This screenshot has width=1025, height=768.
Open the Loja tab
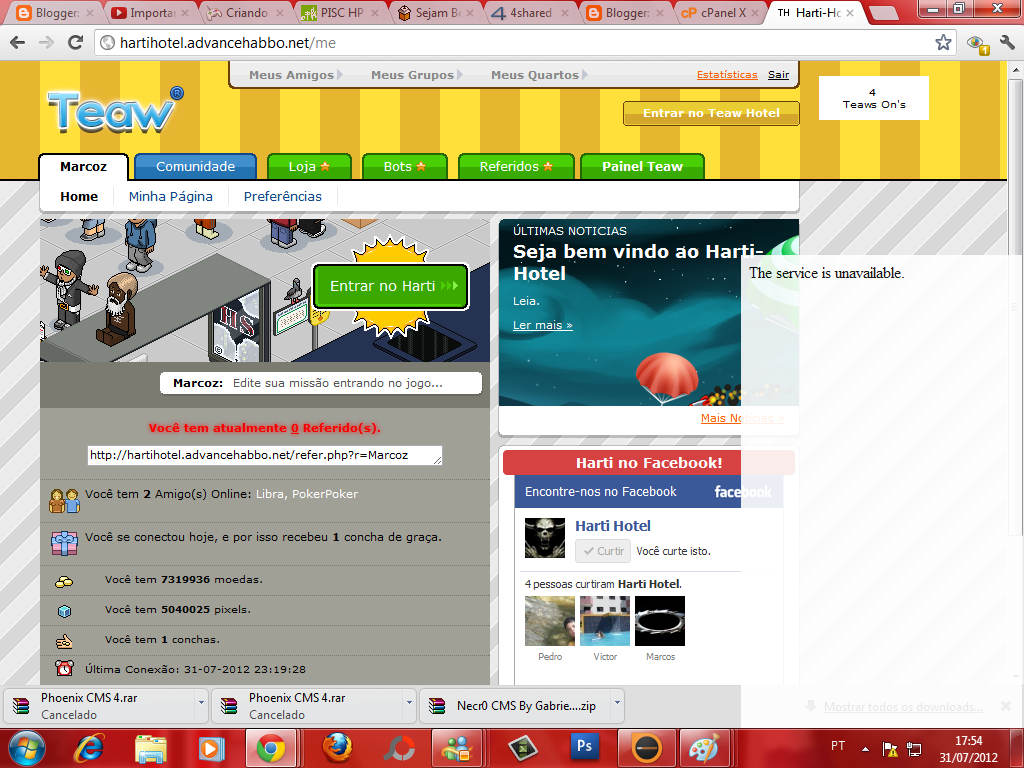tap(309, 167)
